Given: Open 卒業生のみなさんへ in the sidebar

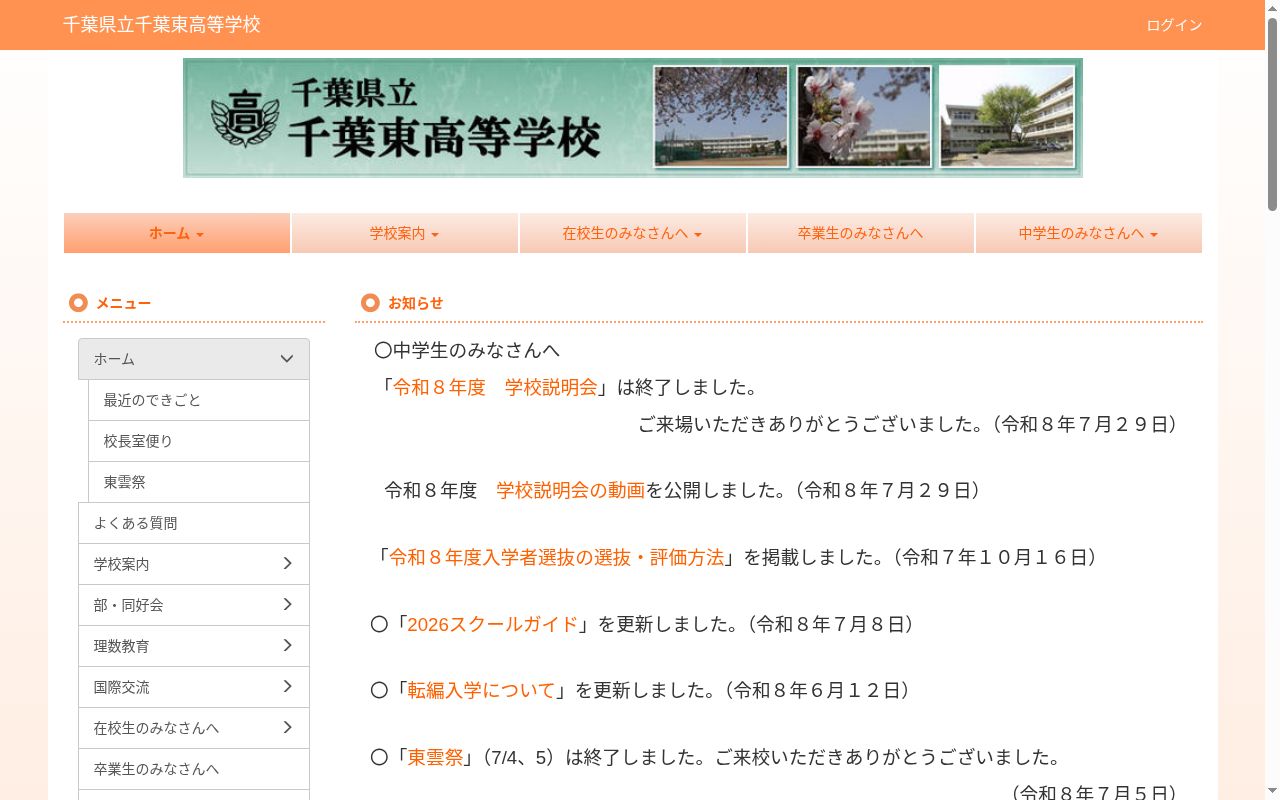Looking at the screenshot, I should point(194,769).
